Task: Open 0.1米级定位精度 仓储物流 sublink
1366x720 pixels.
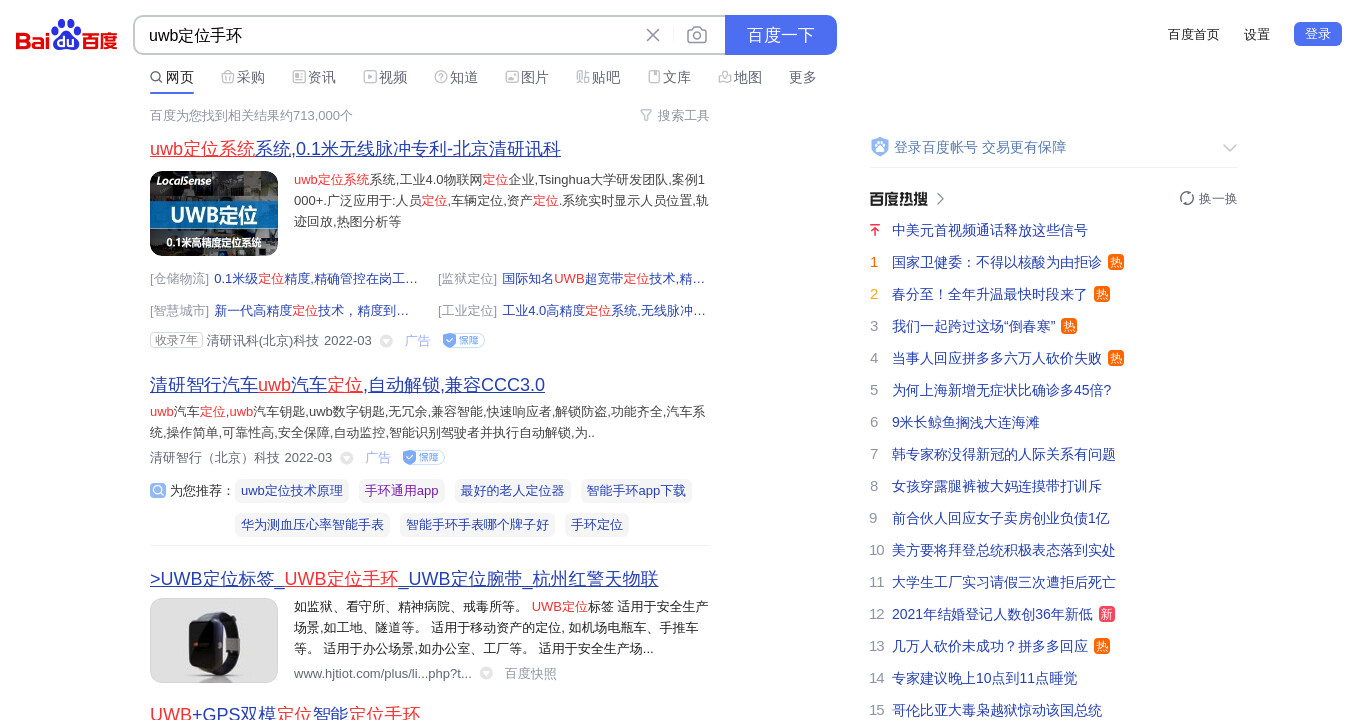Action: 316,279
